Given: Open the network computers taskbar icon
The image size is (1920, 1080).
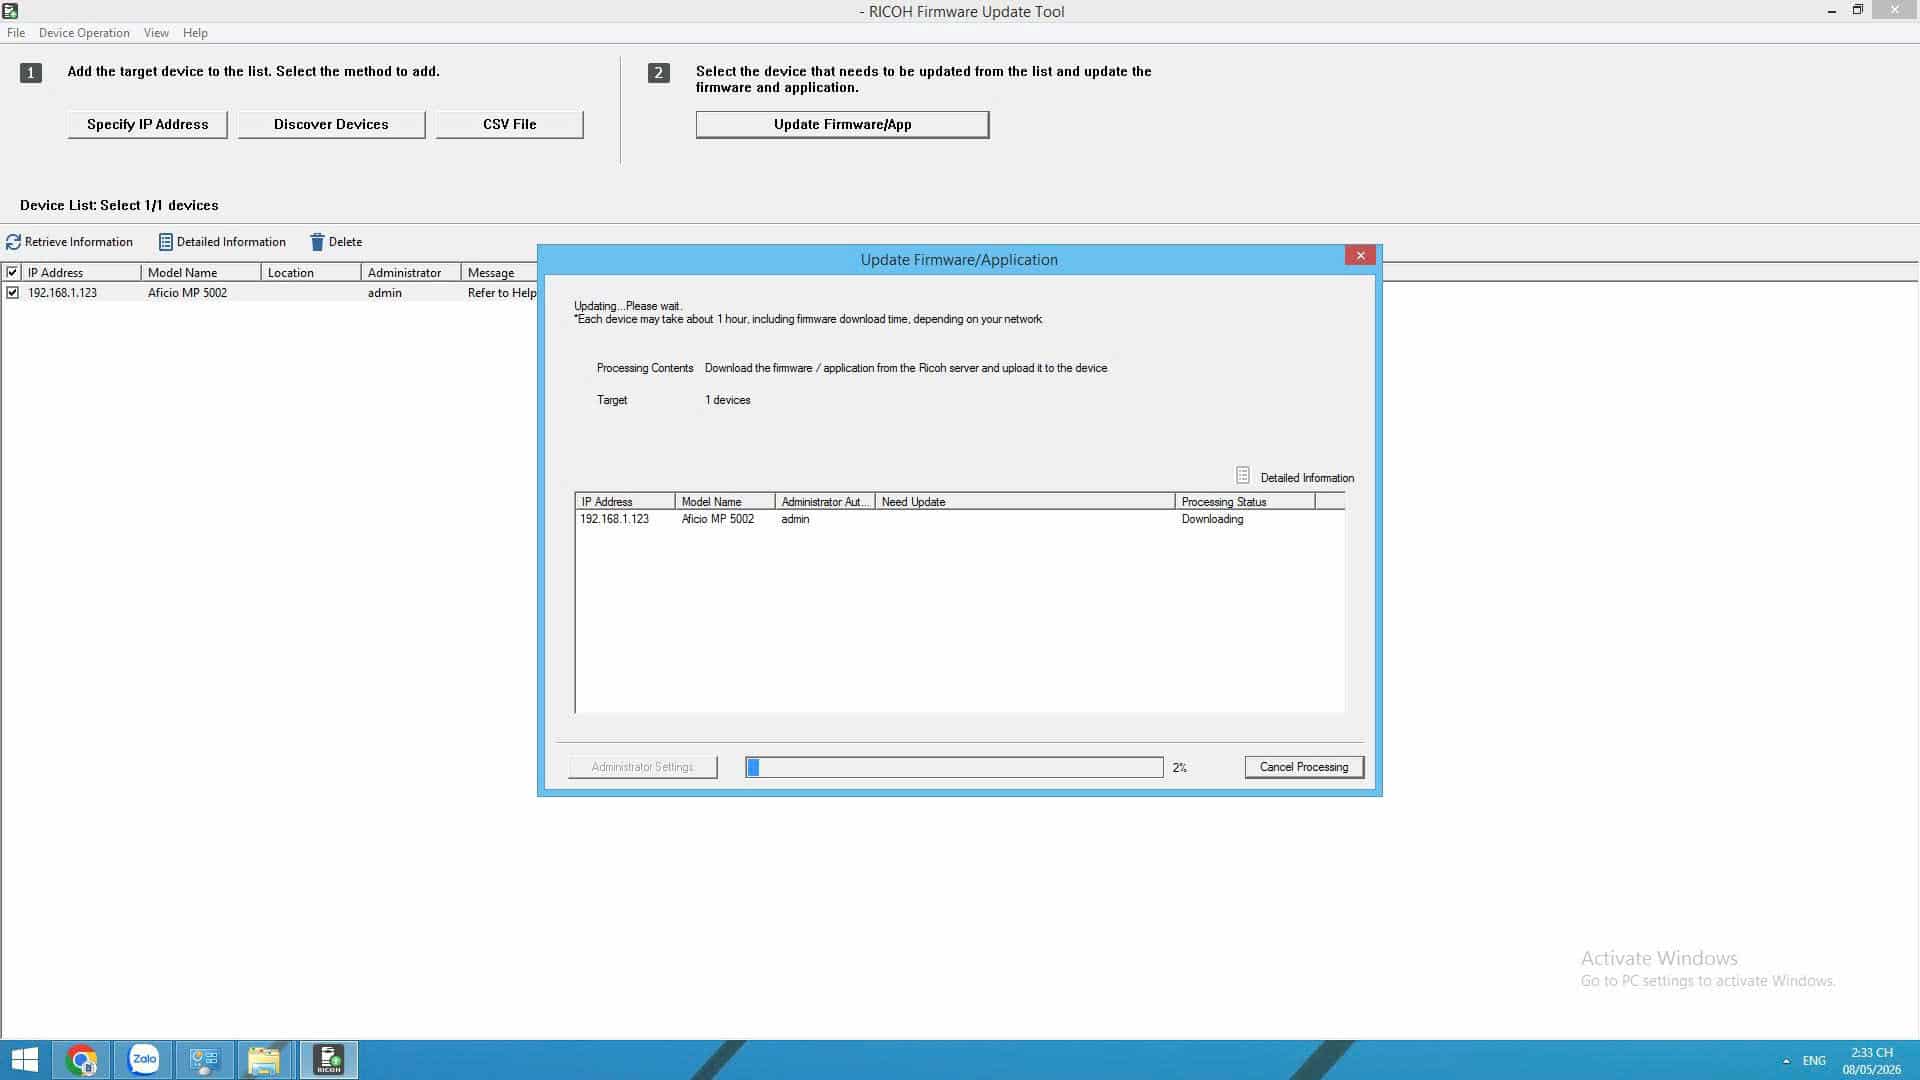Looking at the screenshot, I should [204, 1060].
